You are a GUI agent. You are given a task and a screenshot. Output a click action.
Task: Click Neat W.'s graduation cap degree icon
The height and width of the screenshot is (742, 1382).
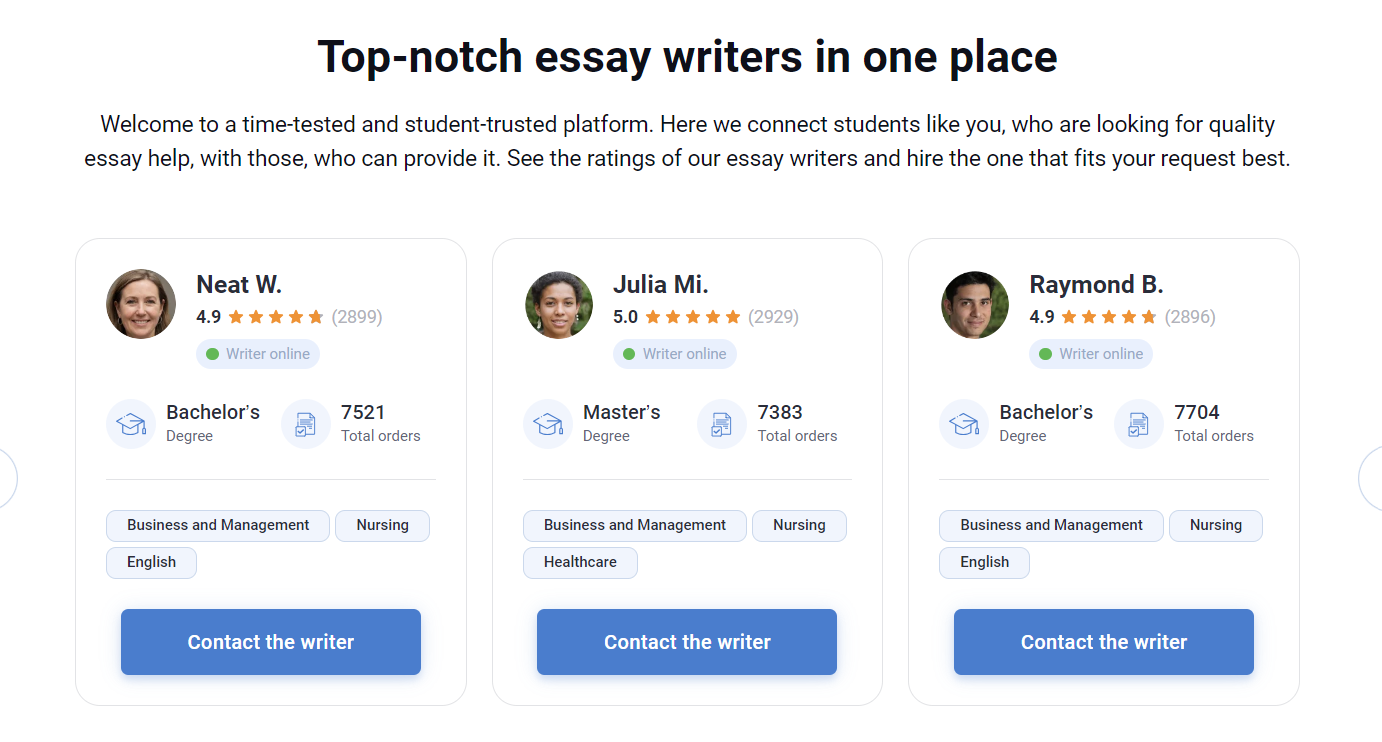click(x=131, y=424)
